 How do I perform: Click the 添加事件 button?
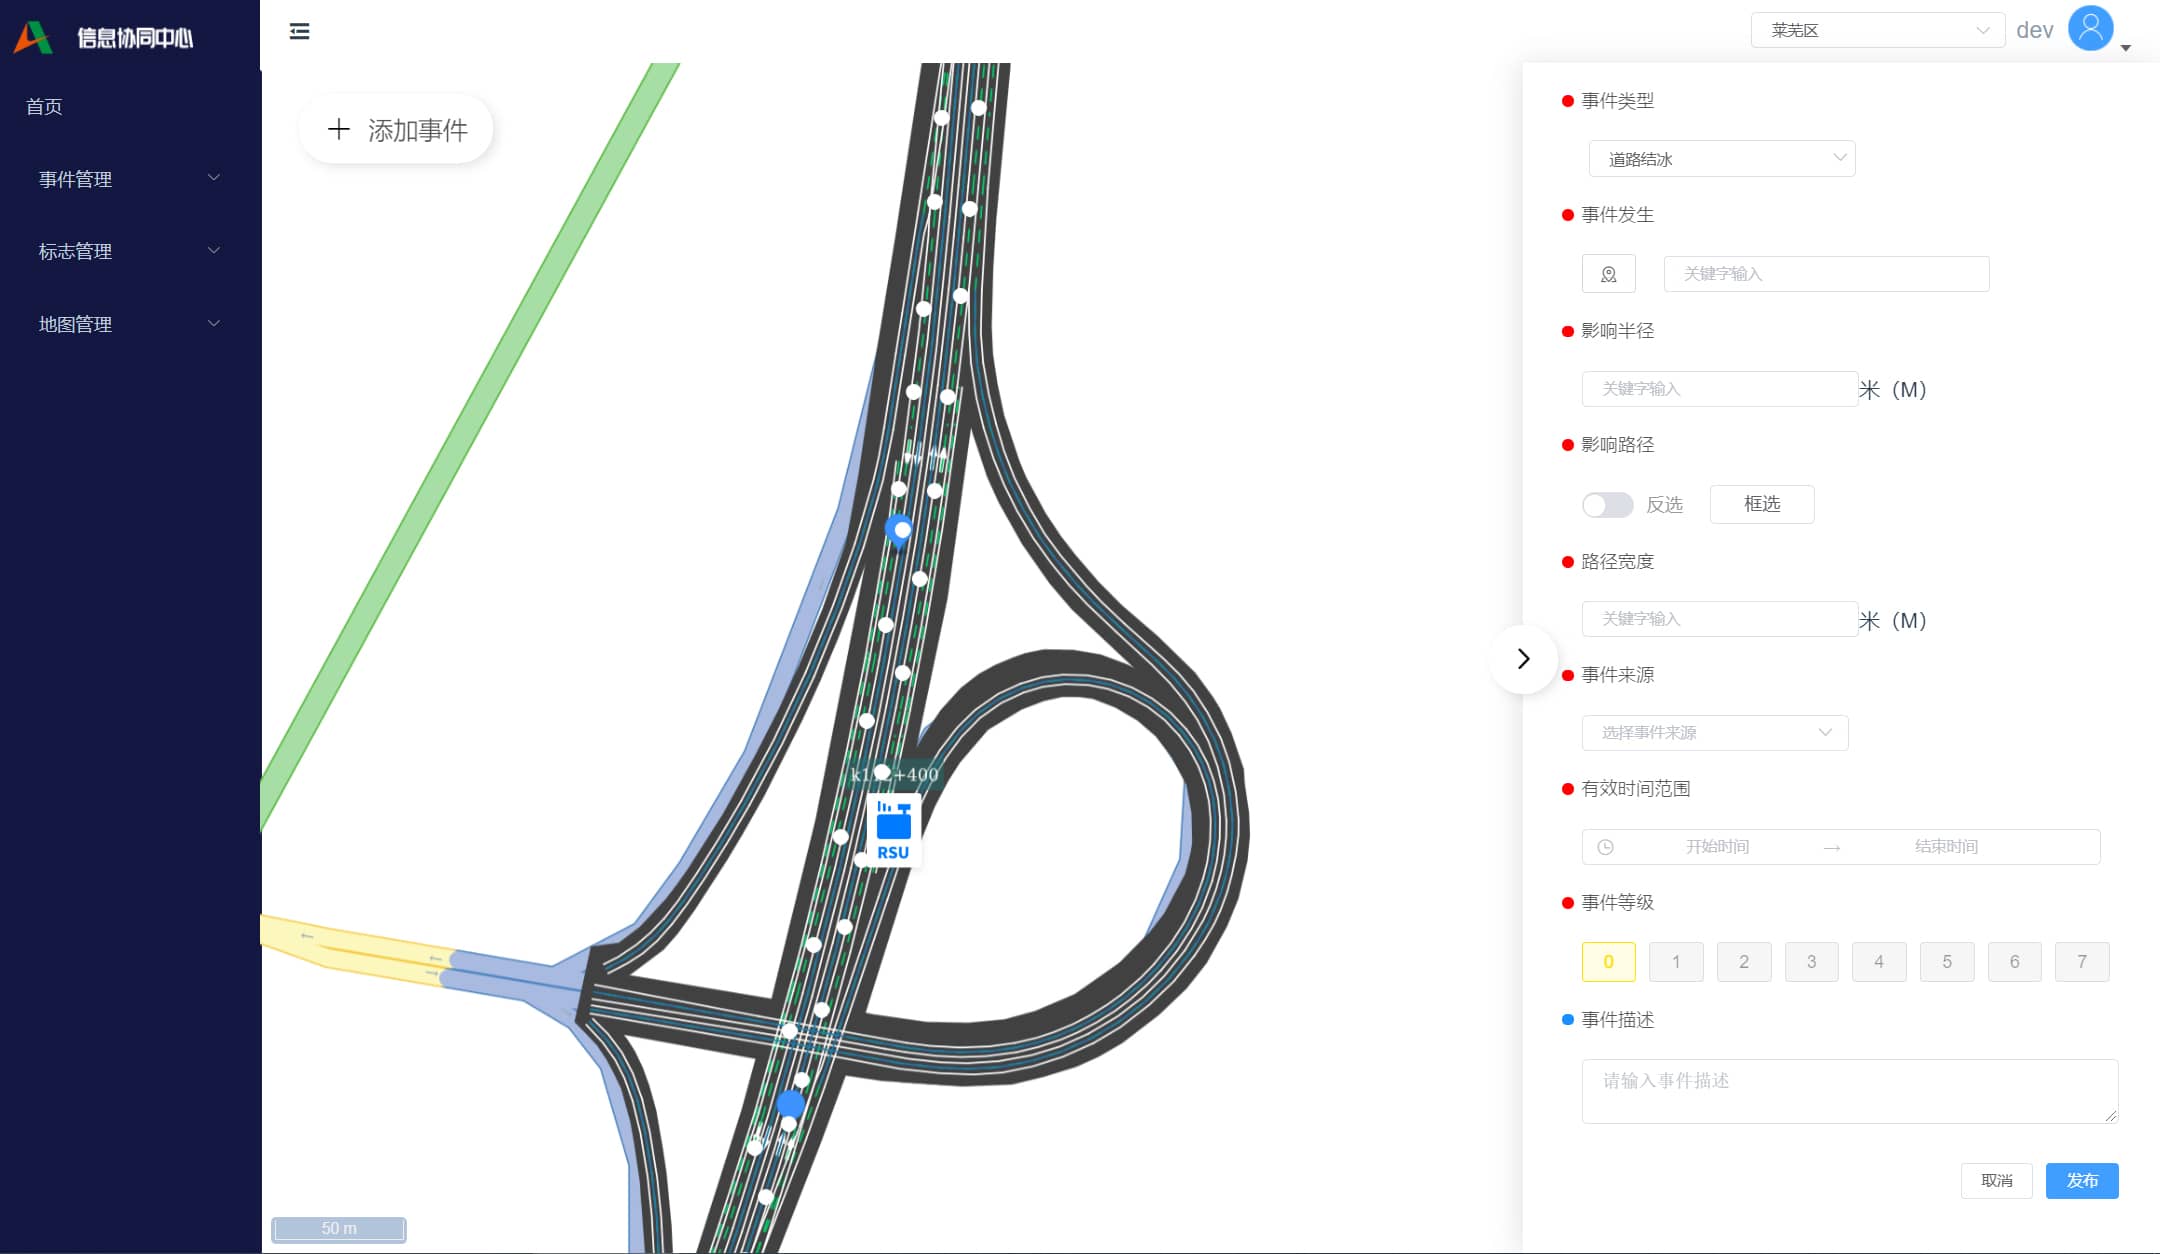pos(397,130)
